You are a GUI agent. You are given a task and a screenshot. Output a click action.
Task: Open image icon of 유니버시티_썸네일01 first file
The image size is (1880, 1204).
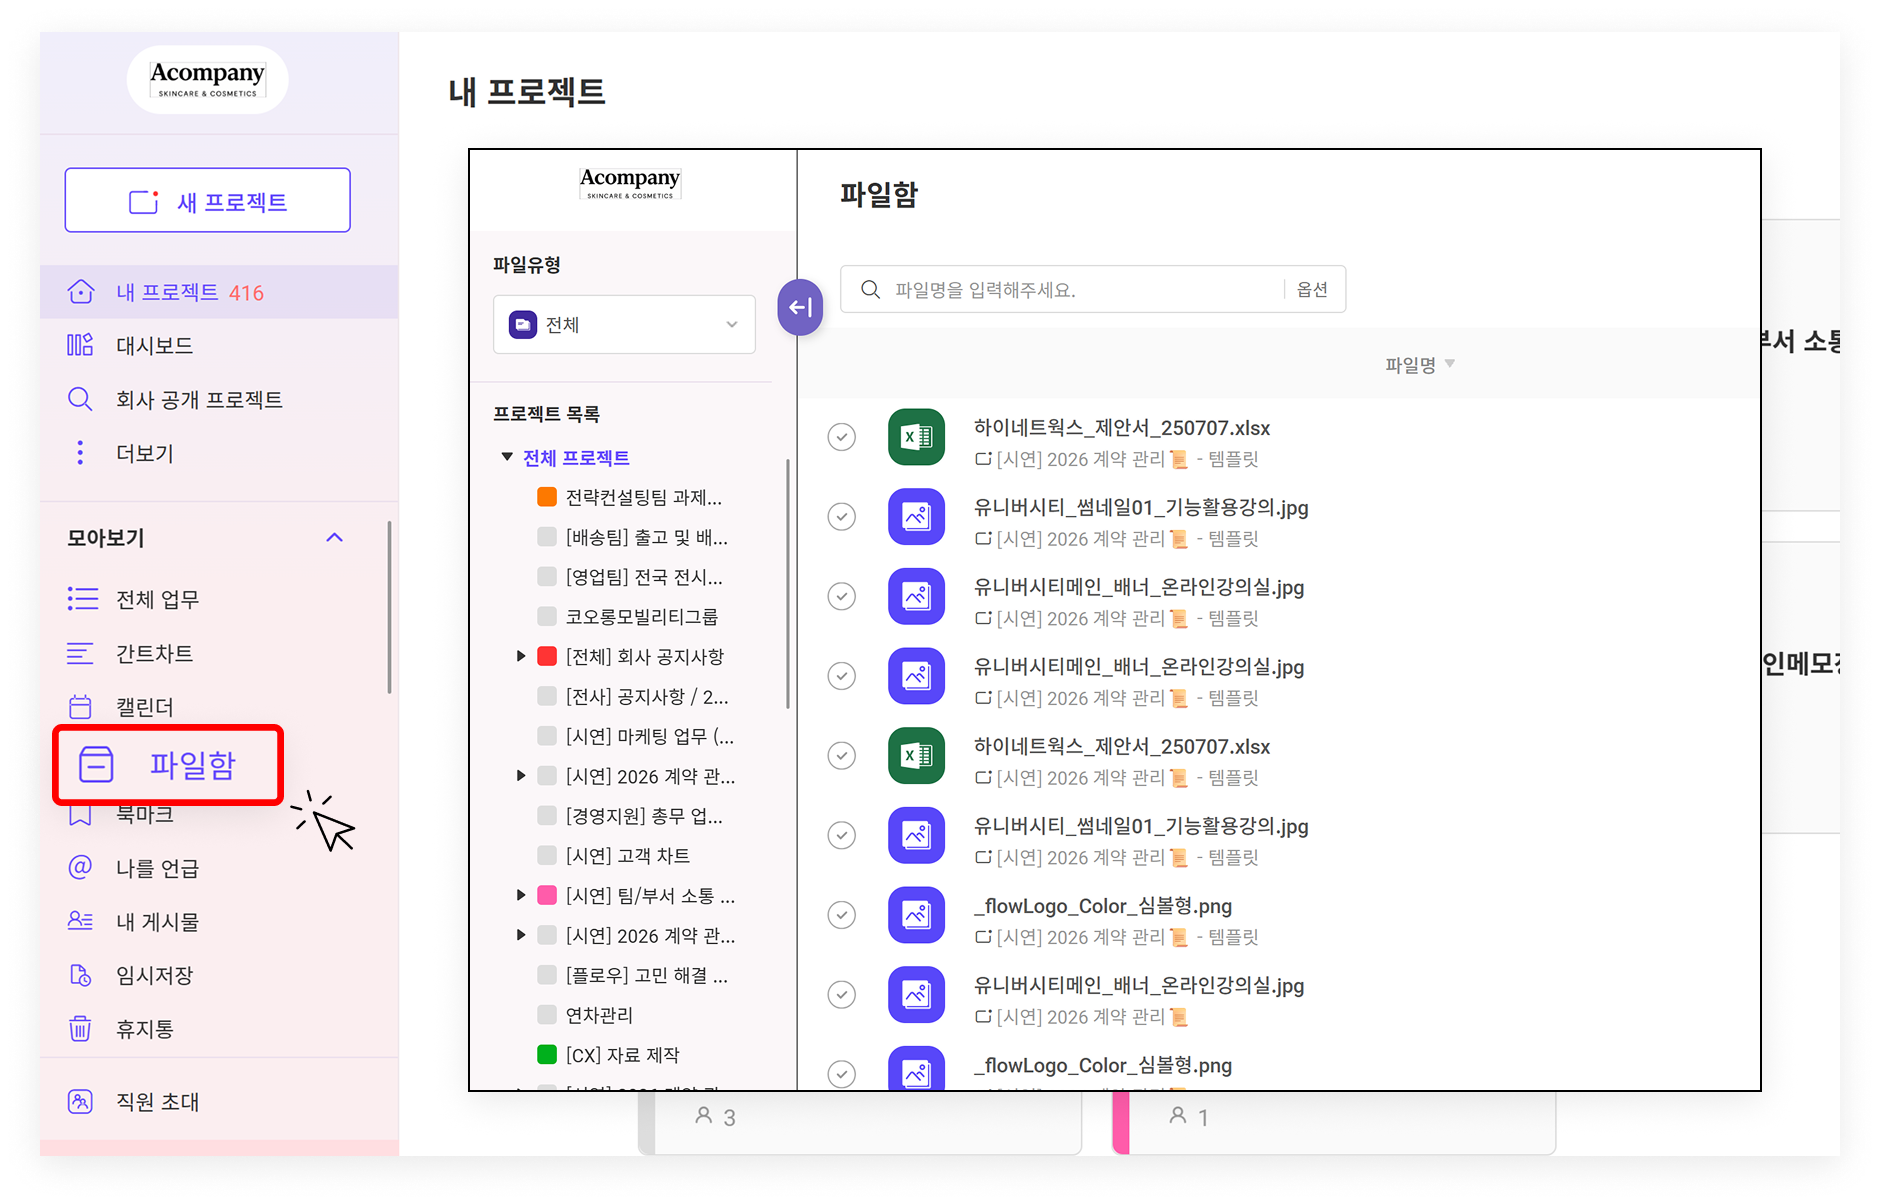coord(916,517)
